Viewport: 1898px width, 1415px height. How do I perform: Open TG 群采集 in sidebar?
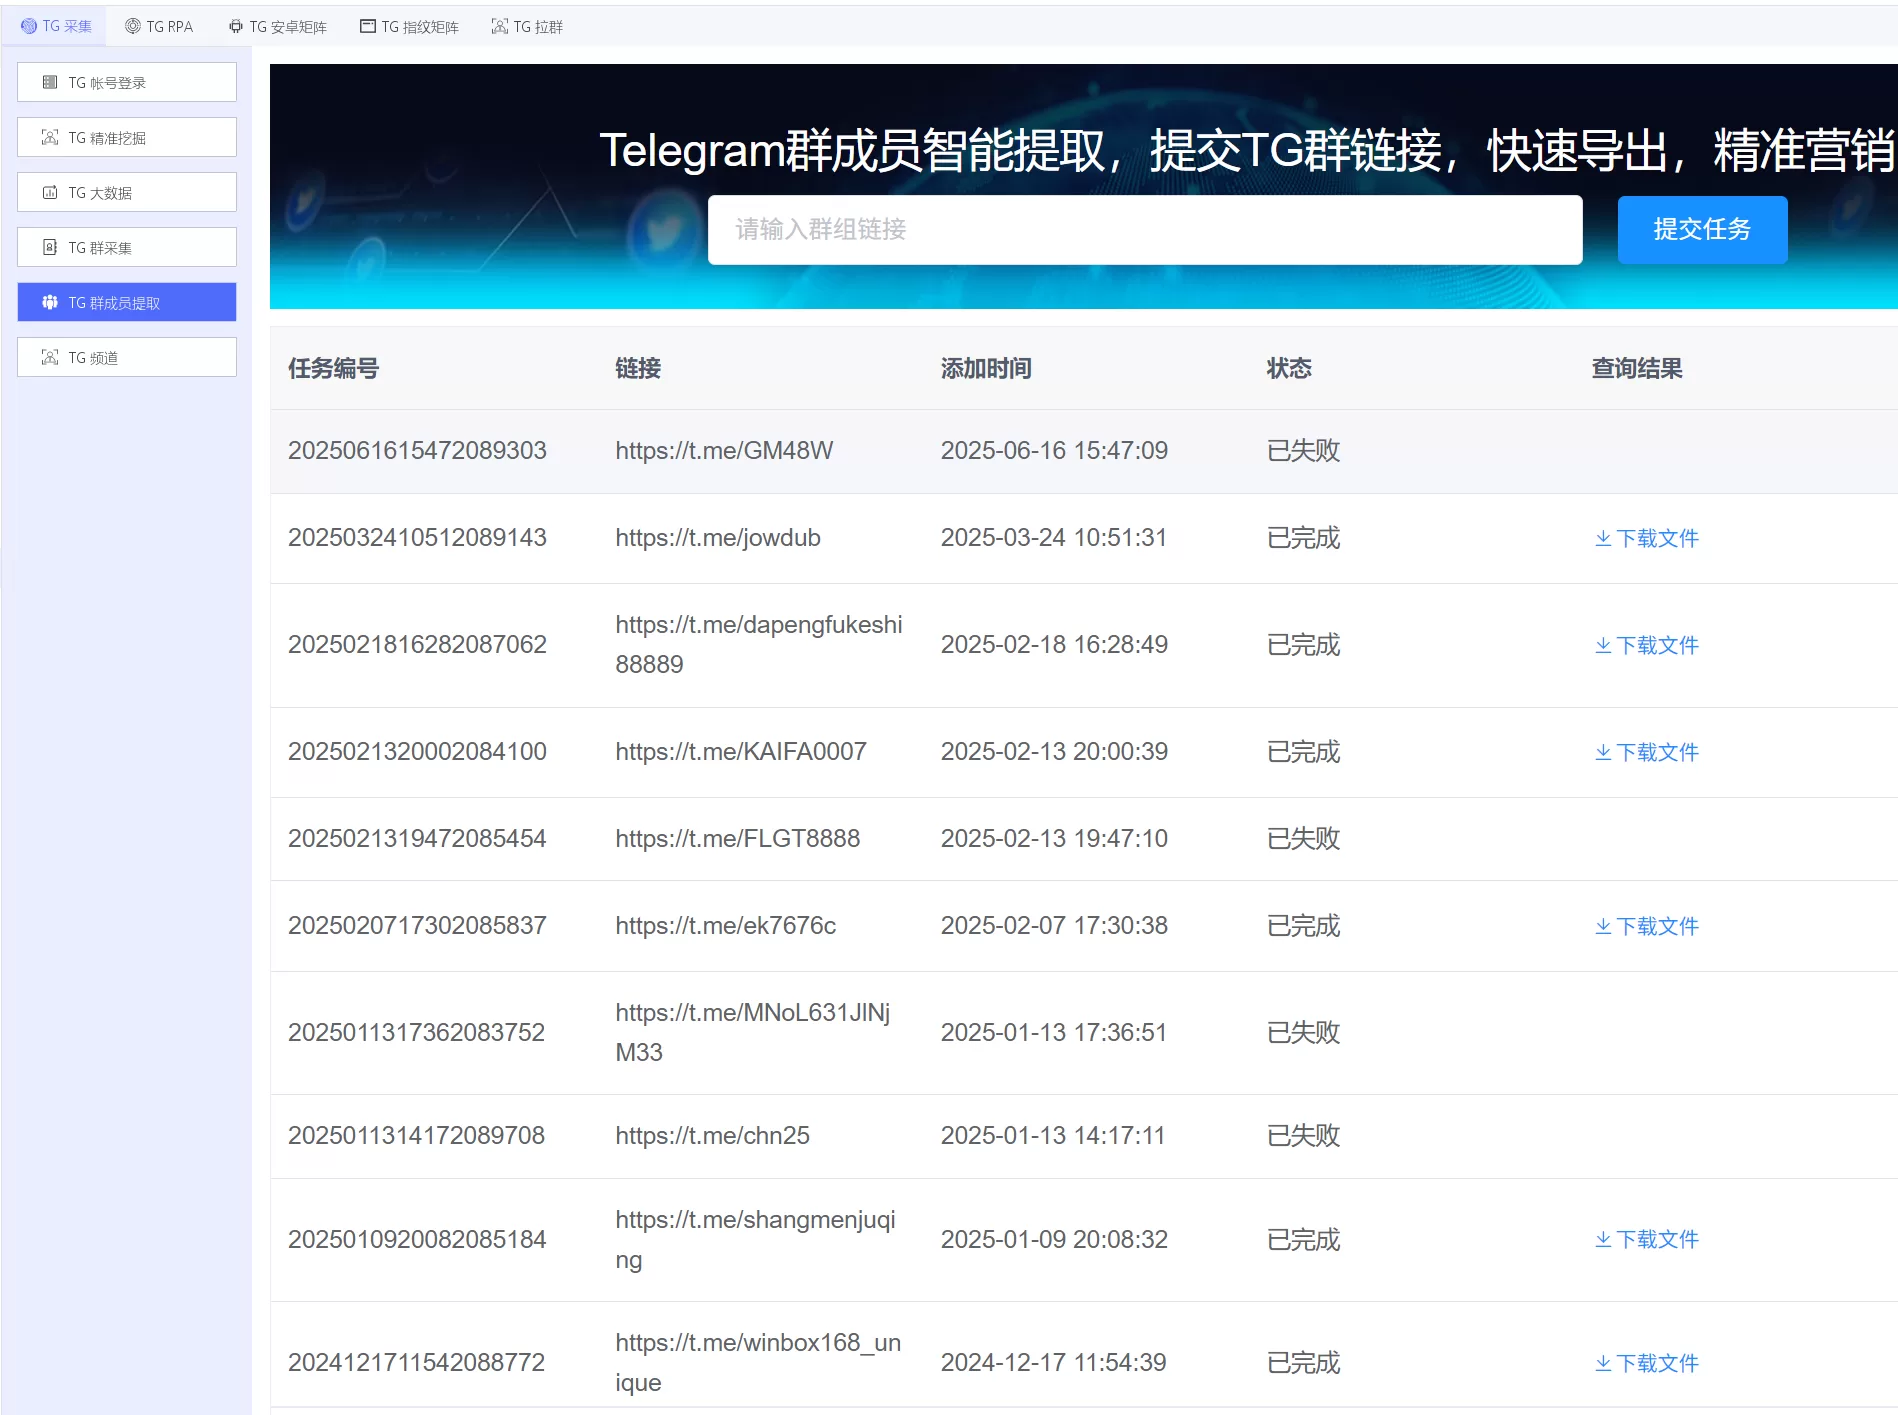pos(127,247)
